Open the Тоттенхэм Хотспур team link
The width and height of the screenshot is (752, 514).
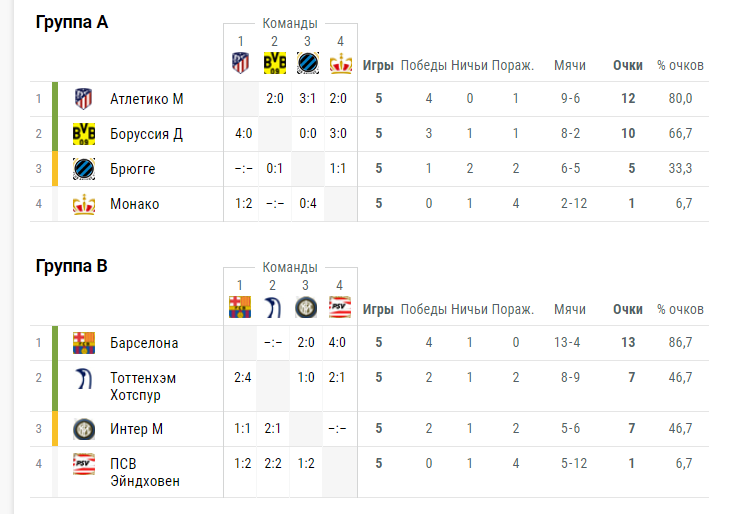click(x=143, y=386)
